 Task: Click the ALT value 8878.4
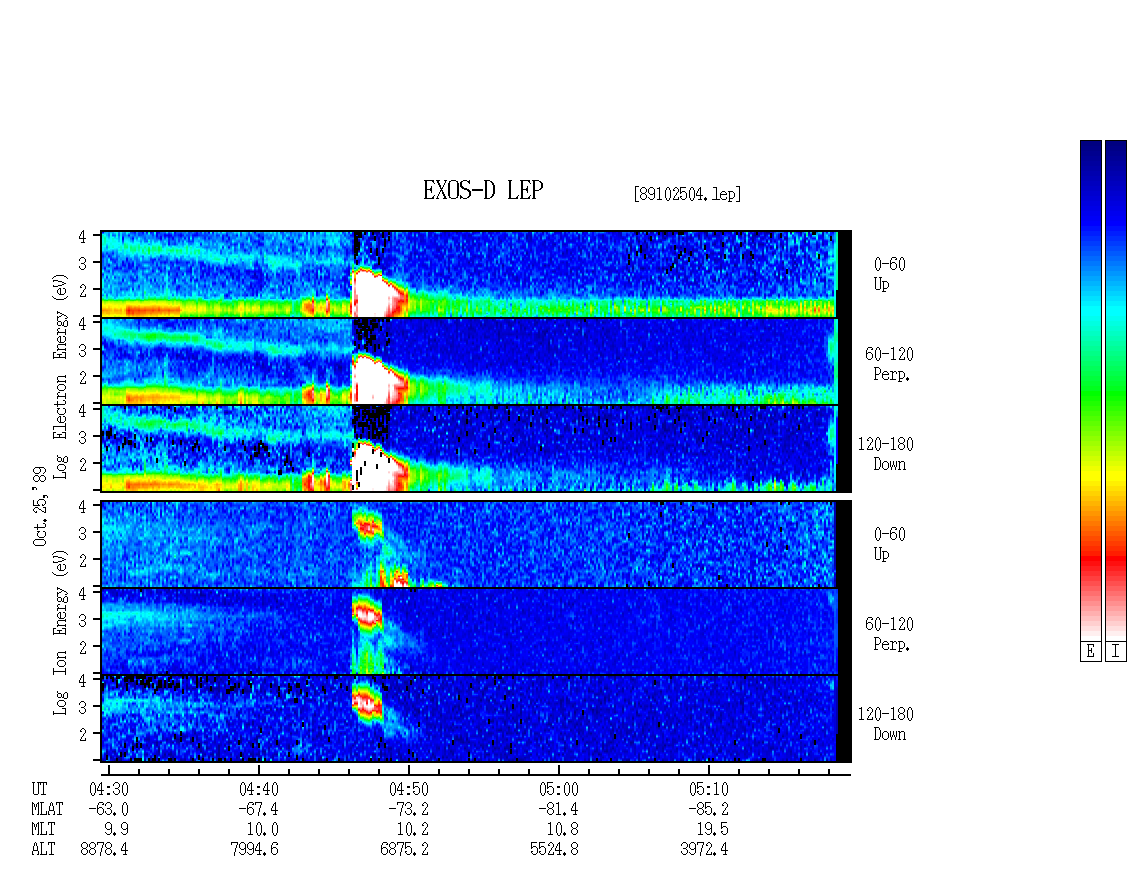[104, 849]
